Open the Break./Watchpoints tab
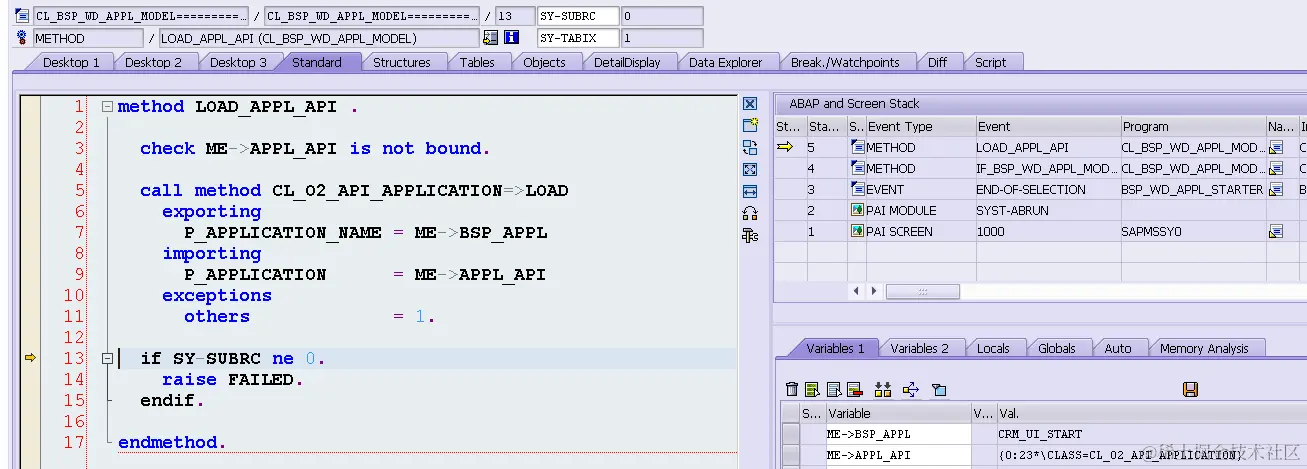 pyautogui.click(x=845, y=62)
